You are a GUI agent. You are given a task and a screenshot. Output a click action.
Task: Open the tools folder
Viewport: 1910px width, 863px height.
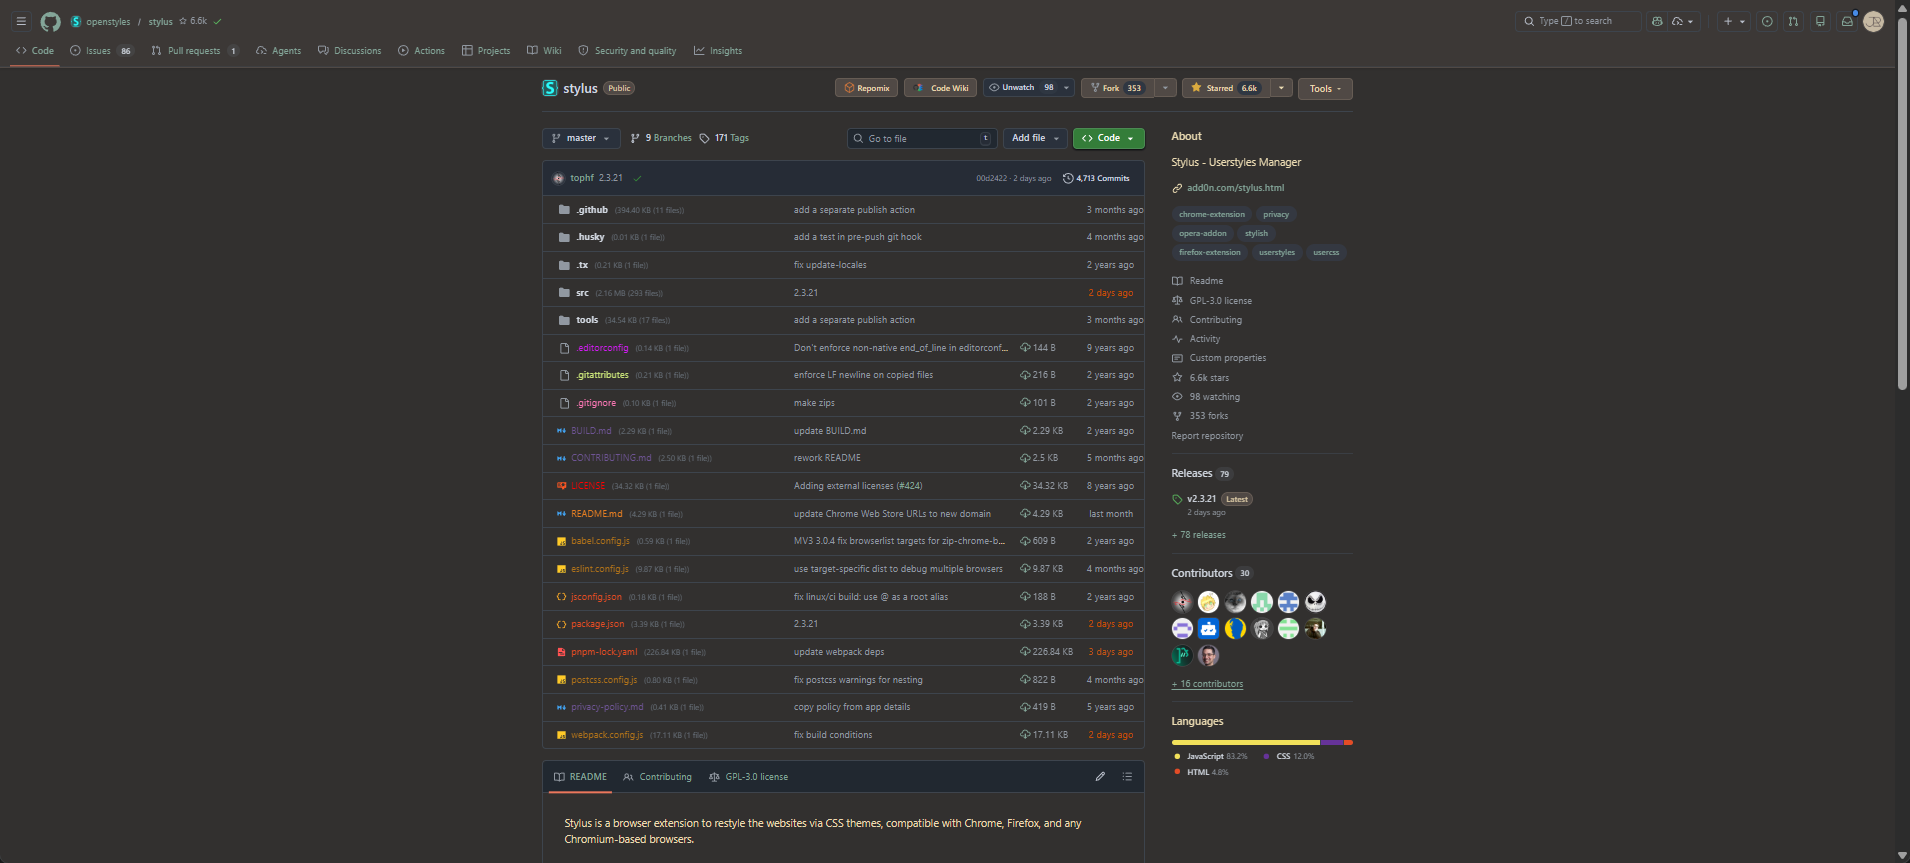click(587, 320)
